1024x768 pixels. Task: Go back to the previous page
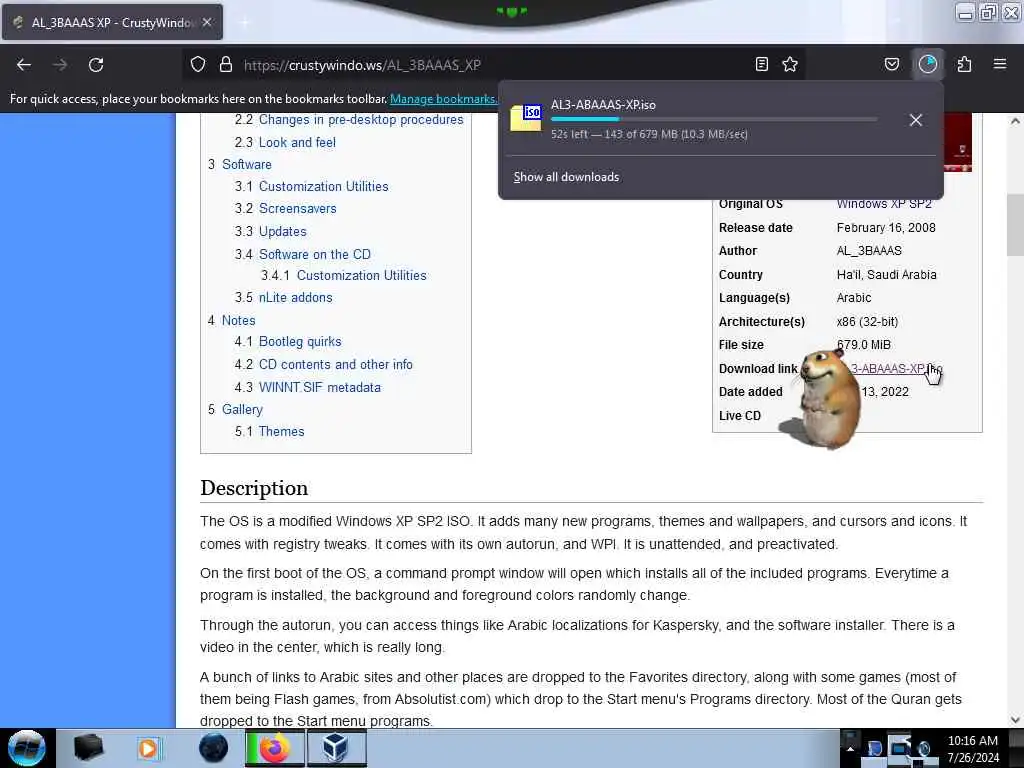[x=24, y=65]
